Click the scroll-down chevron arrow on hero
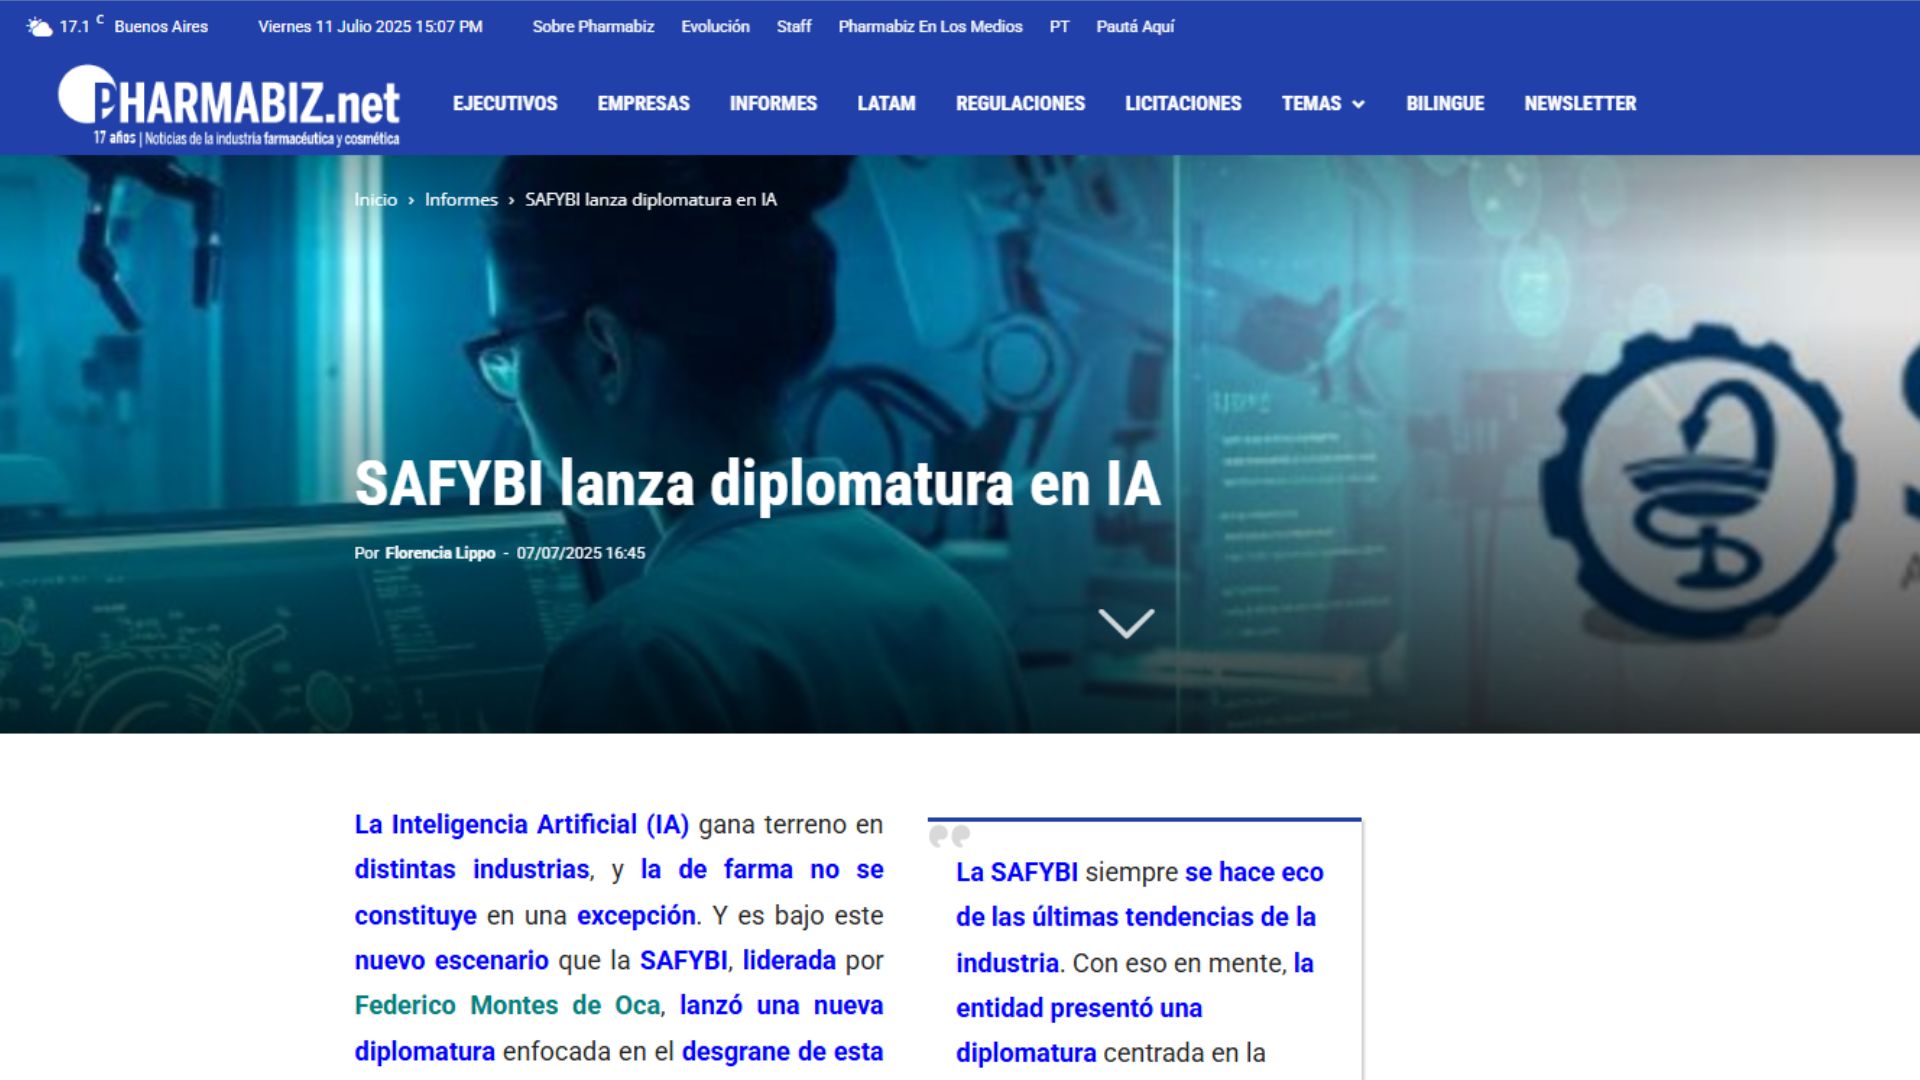The width and height of the screenshot is (1920, 1080). (1126, 623)
